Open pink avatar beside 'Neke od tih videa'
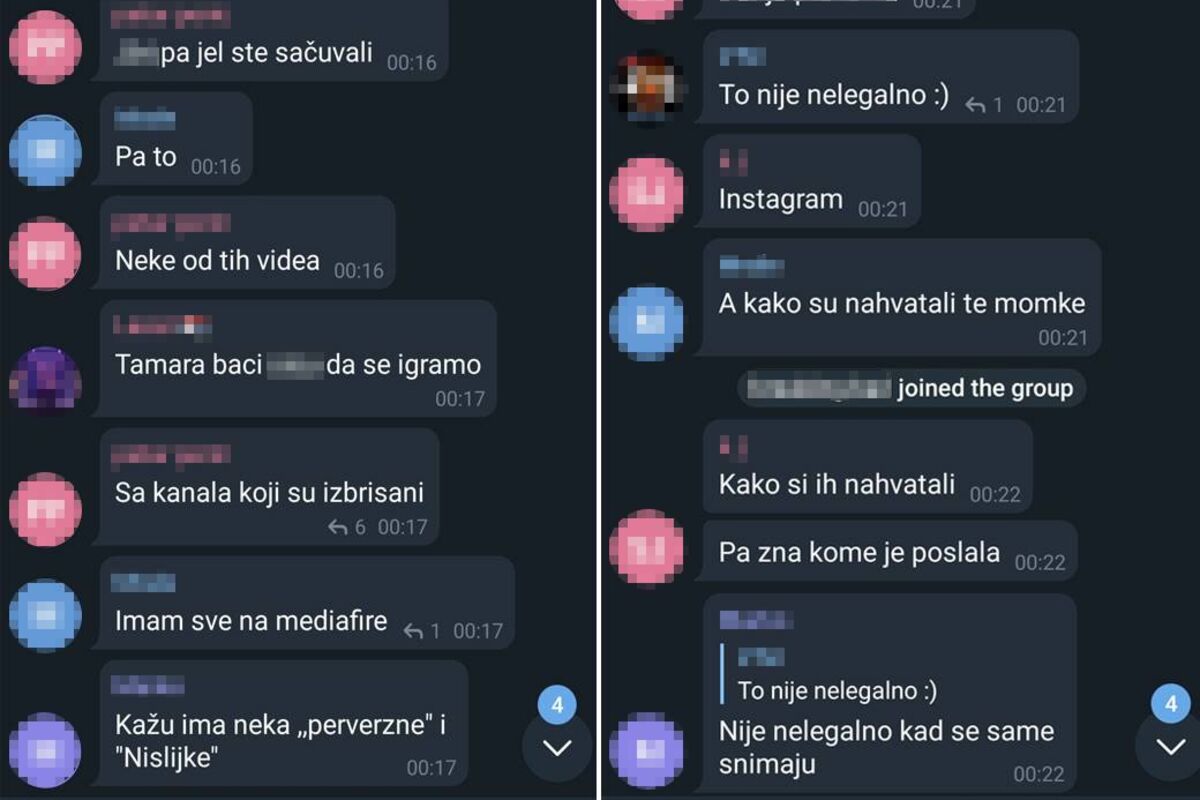Viewport: 1200px width, 800px height. [x=45, y=253]
